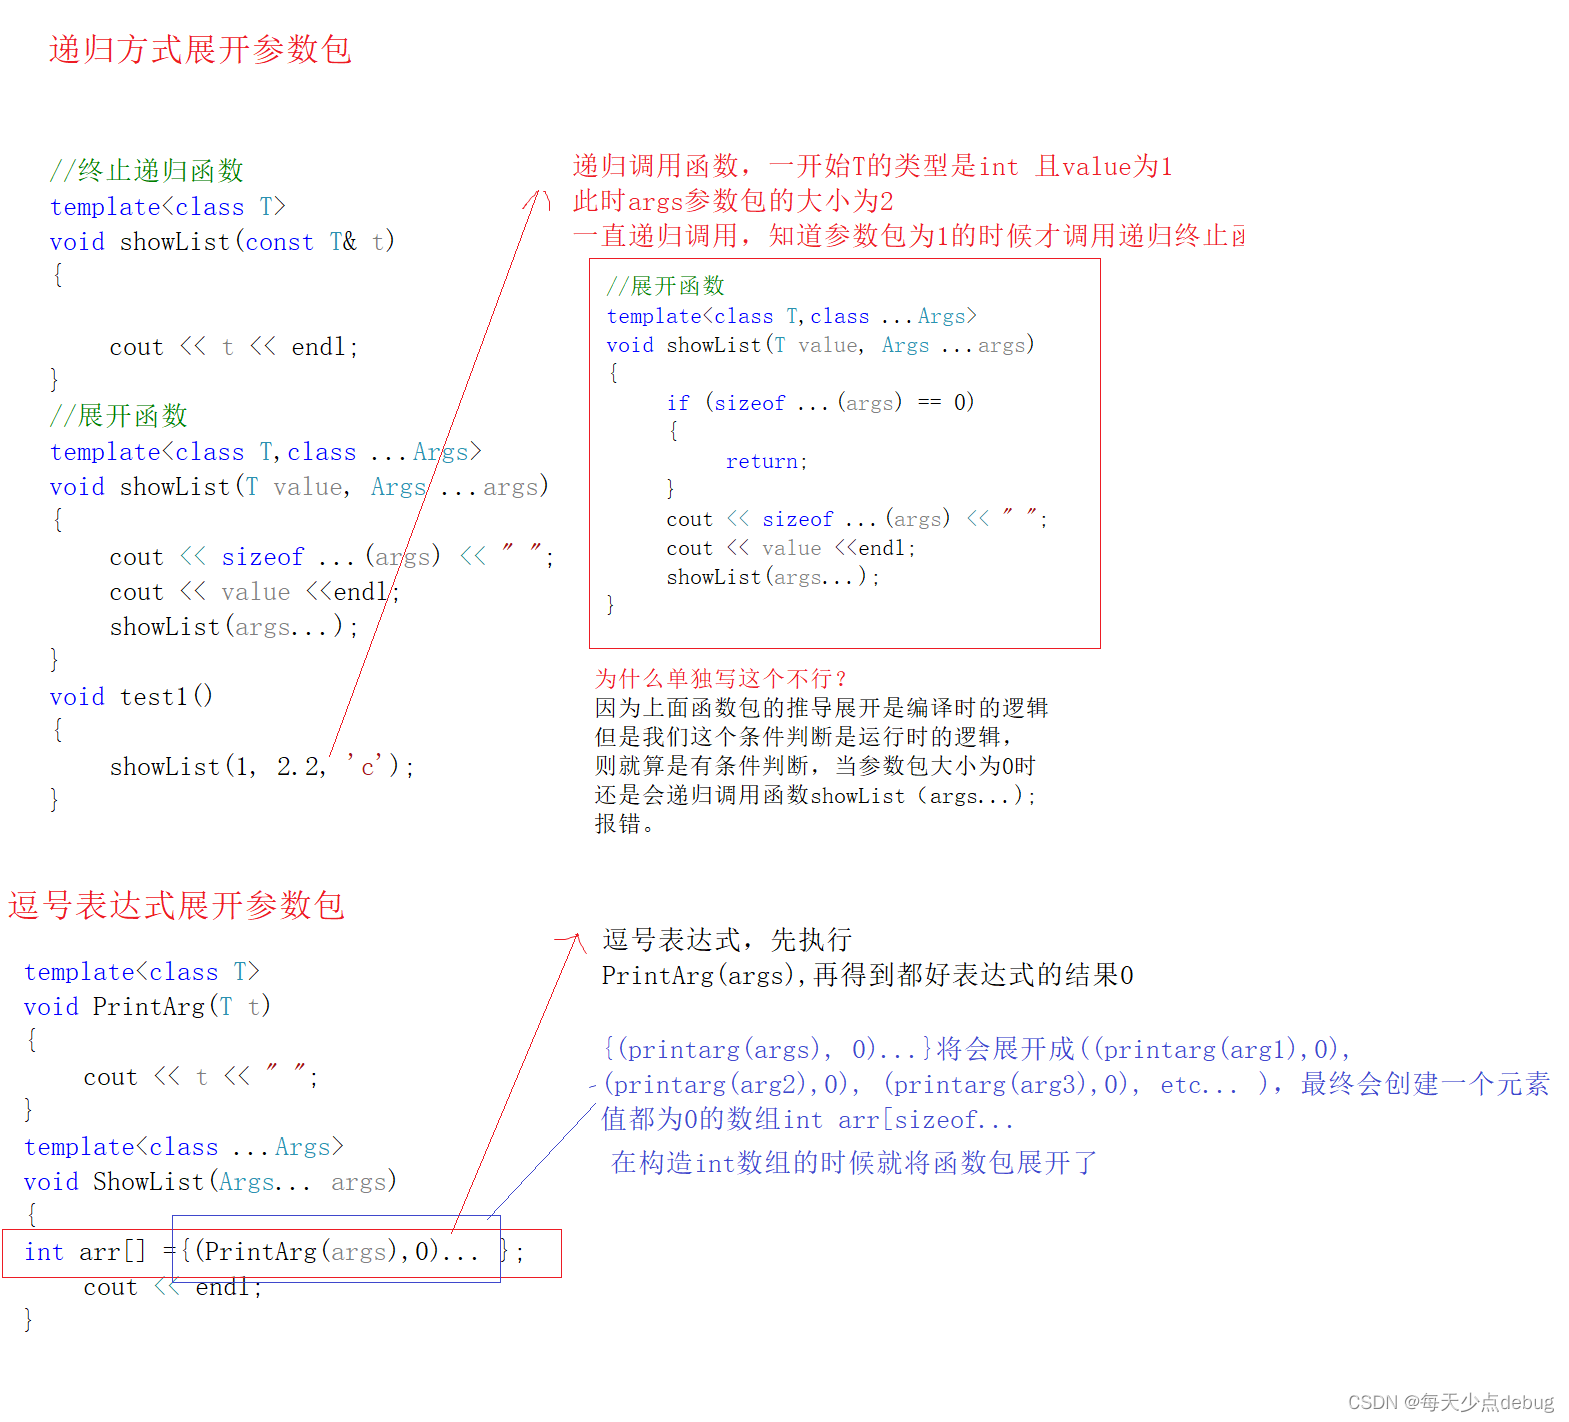Click the note '此时args参数包的大小为2'

pos(733,201)
